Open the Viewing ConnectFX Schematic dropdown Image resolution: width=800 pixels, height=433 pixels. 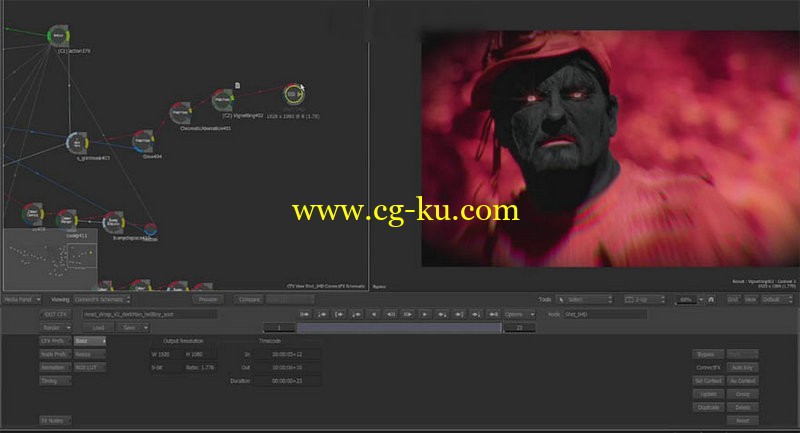[x=102, y=299]
